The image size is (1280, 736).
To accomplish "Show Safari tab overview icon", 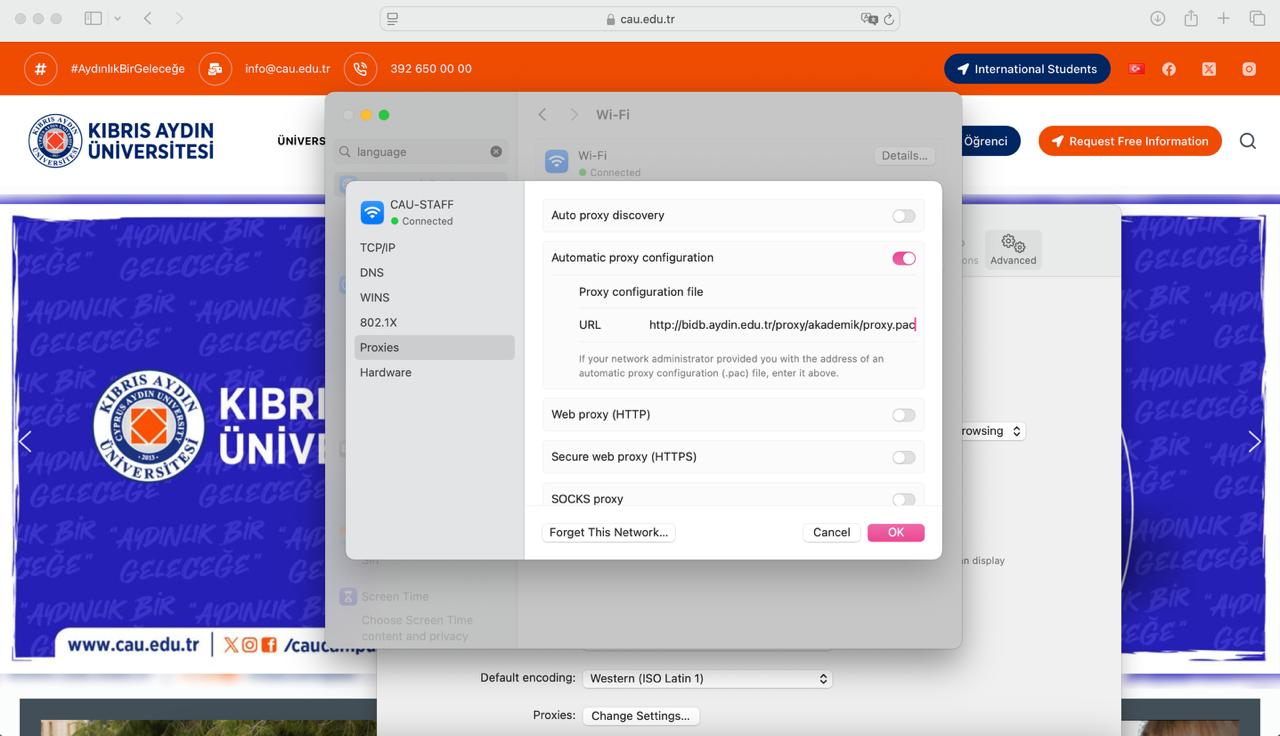I will click(1257, 19).
